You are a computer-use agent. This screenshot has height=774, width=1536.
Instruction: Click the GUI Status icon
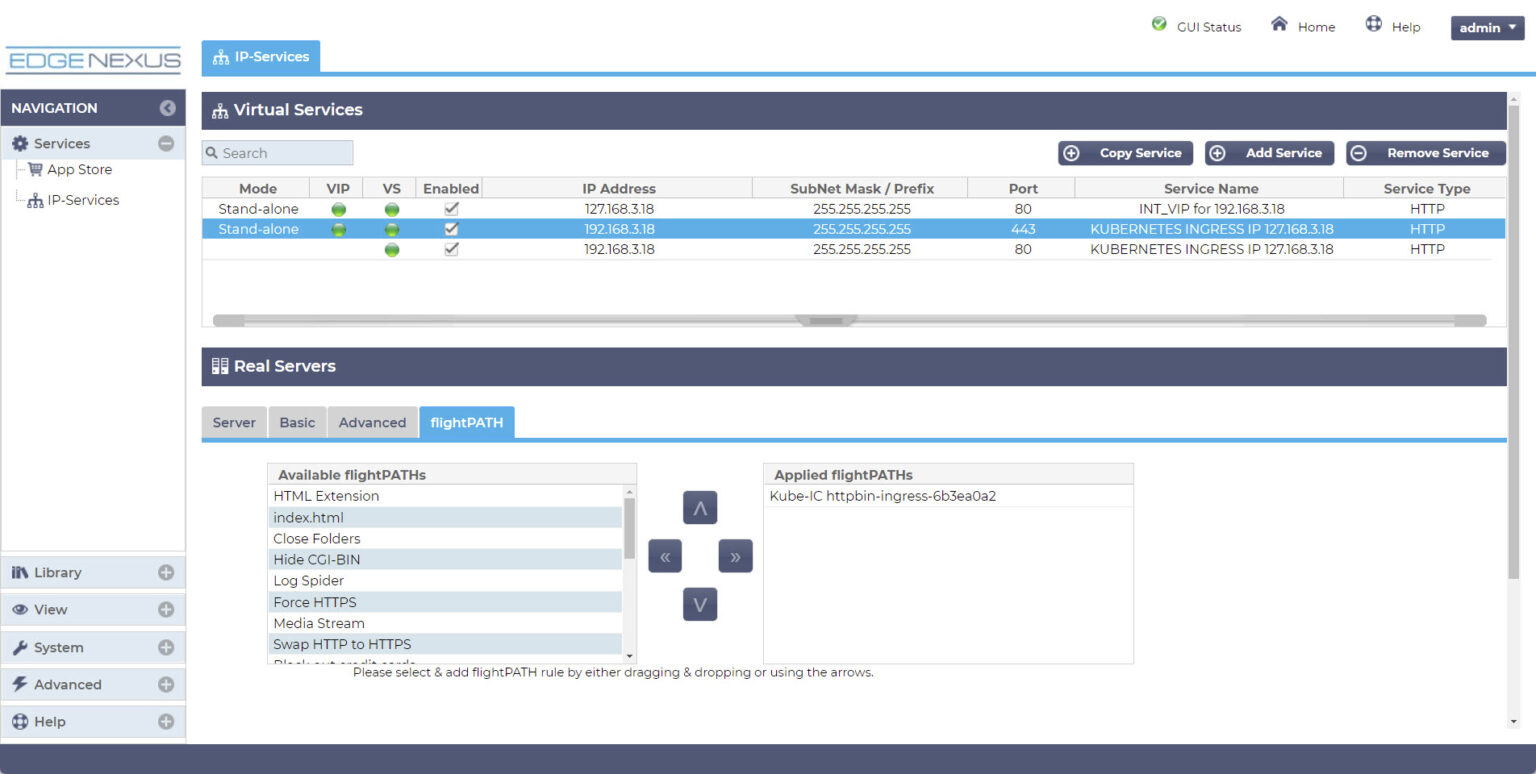click(x=1160, y=24)
